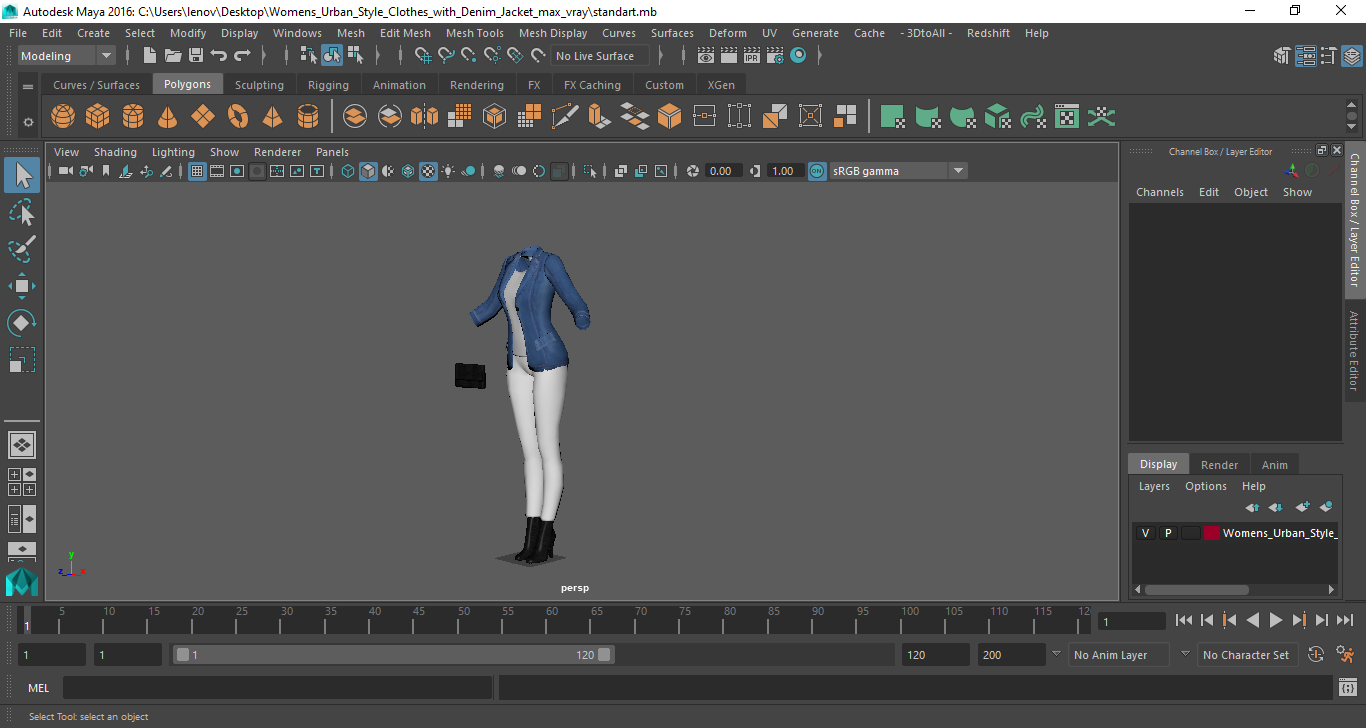Toggle smooth shade all in viewport

click(x=369, y=171)
